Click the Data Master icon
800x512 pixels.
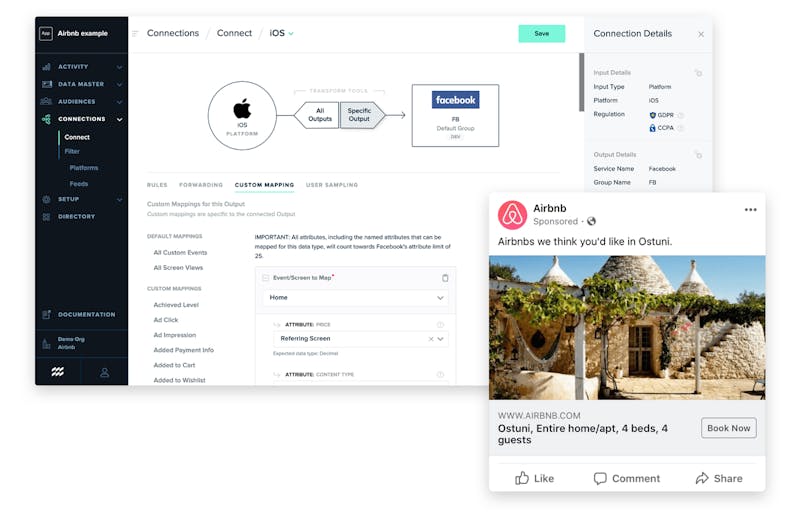[x=46, y=84]
